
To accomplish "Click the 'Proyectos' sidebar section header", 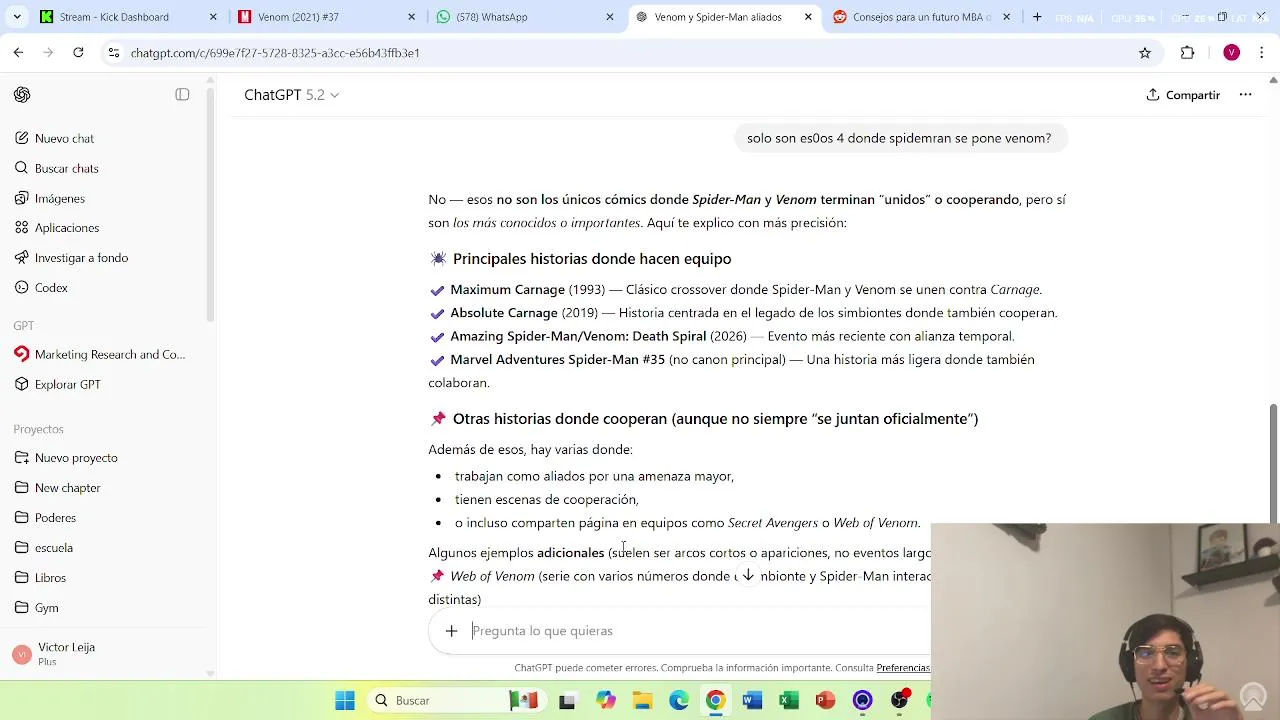I will click(x=38, y=429).
